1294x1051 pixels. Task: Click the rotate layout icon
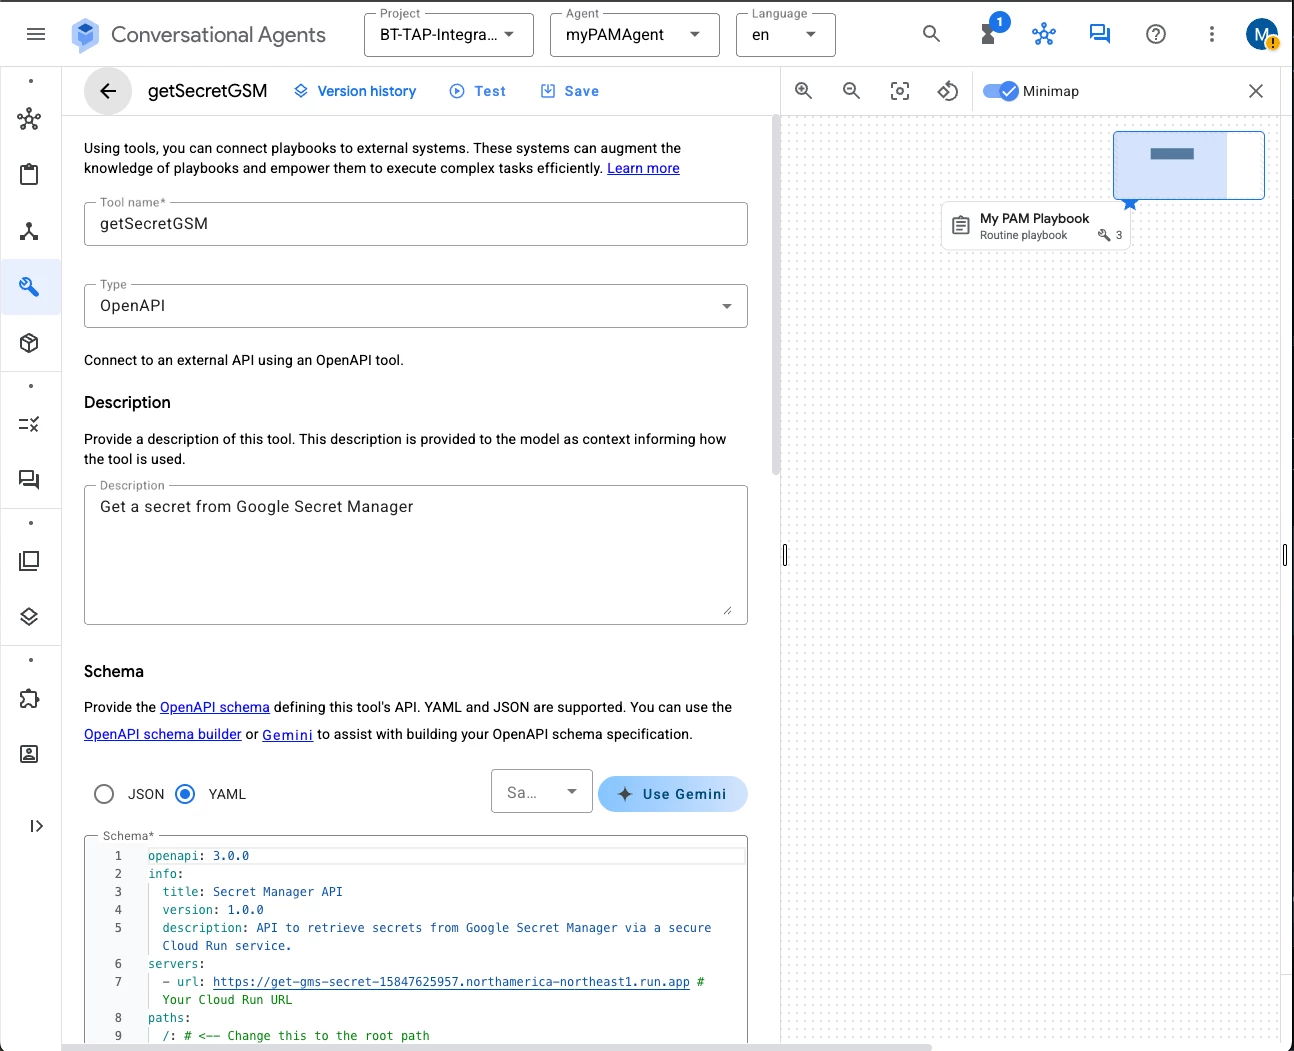(x=948, y=91)
